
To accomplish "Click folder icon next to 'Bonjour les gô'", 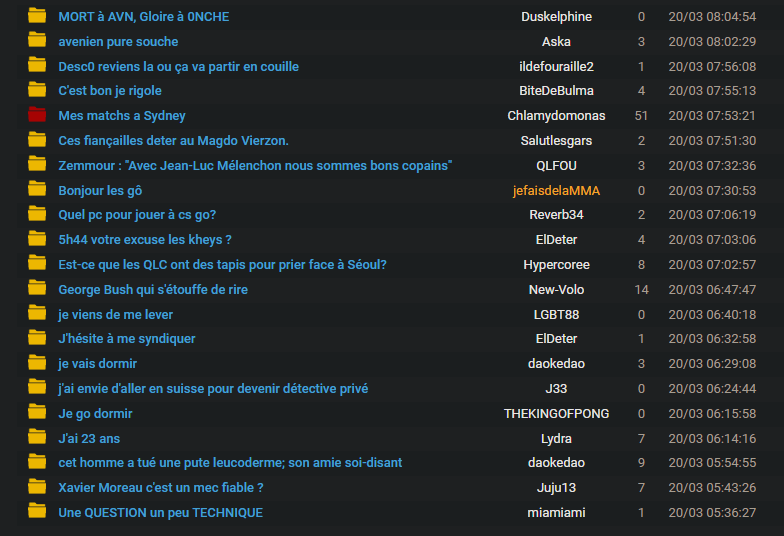I will 38,189.
